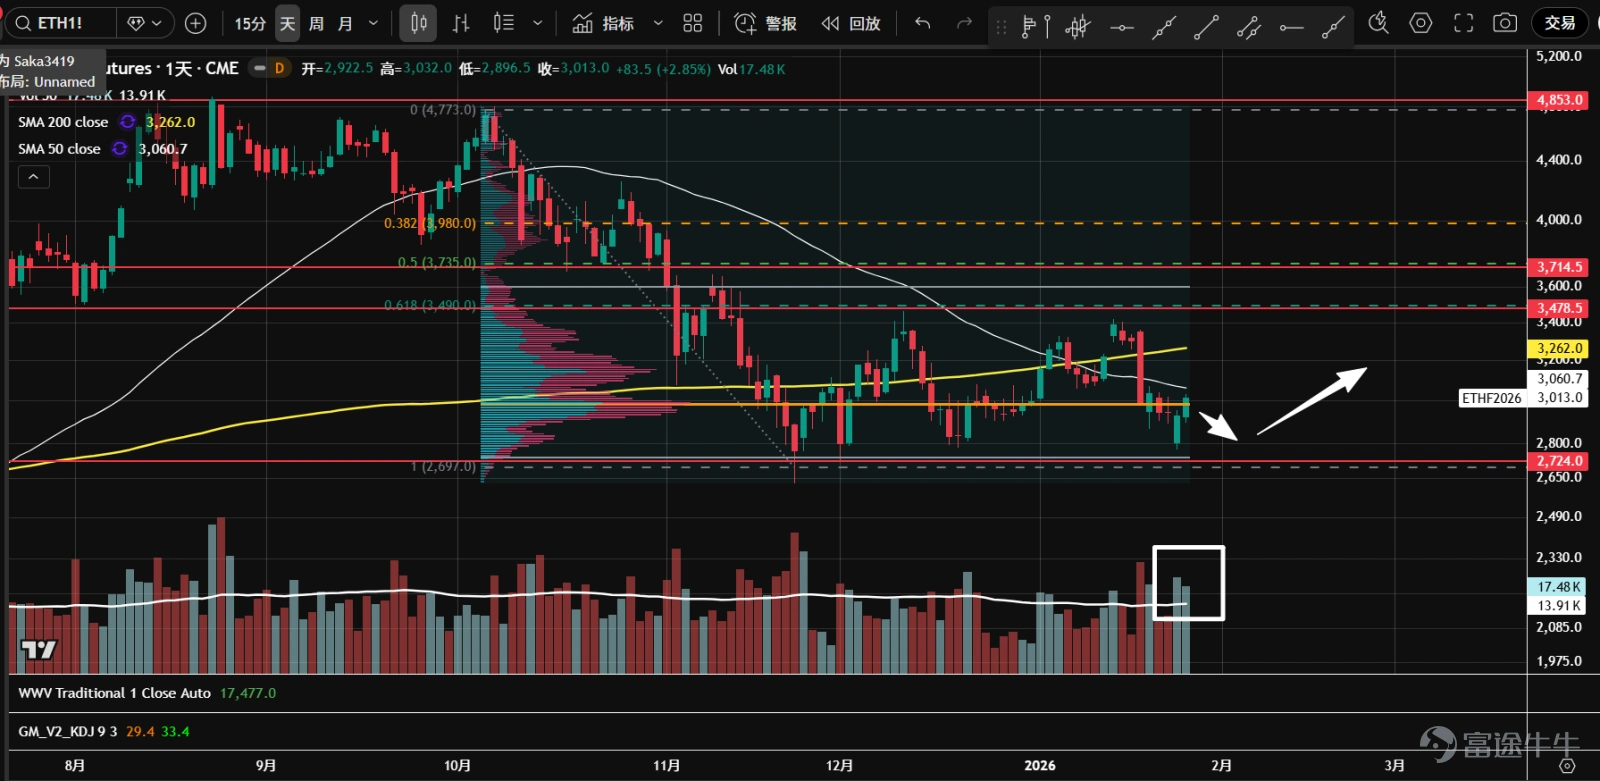Viewport: 1600px width, 781px height.
Task: Select the parallel channel drawing tool
Action: (x=1249, y=27)
